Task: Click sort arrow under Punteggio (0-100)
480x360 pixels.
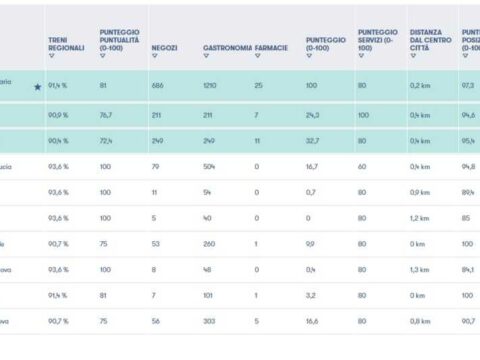Action: click(x=309, y=56)
